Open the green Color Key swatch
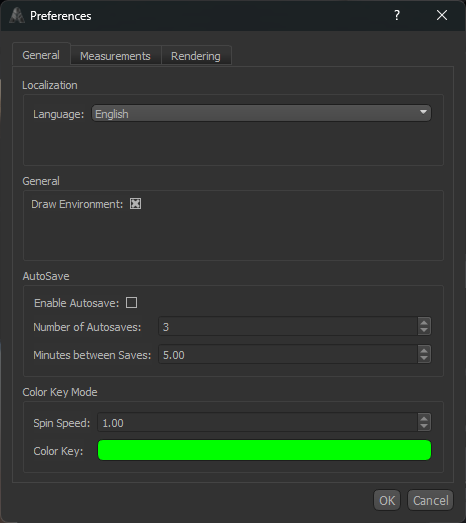 pos(265,450)
